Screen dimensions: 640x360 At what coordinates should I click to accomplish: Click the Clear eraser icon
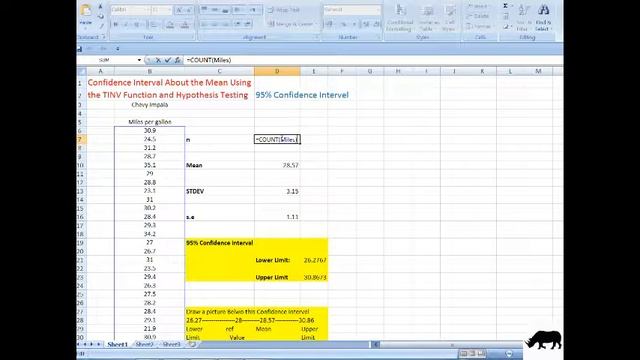[507, 27]
